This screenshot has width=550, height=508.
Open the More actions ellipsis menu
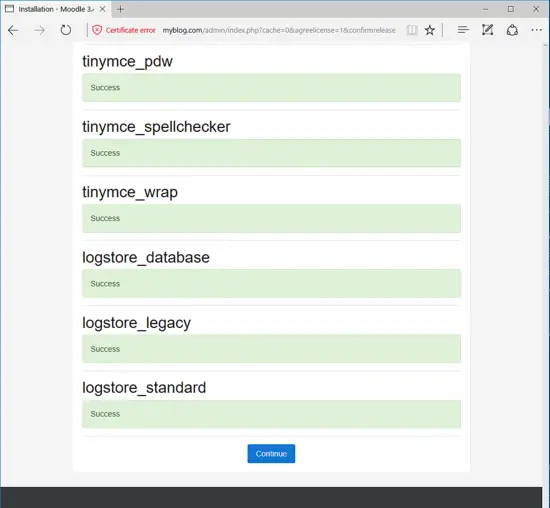pos(536,30)
